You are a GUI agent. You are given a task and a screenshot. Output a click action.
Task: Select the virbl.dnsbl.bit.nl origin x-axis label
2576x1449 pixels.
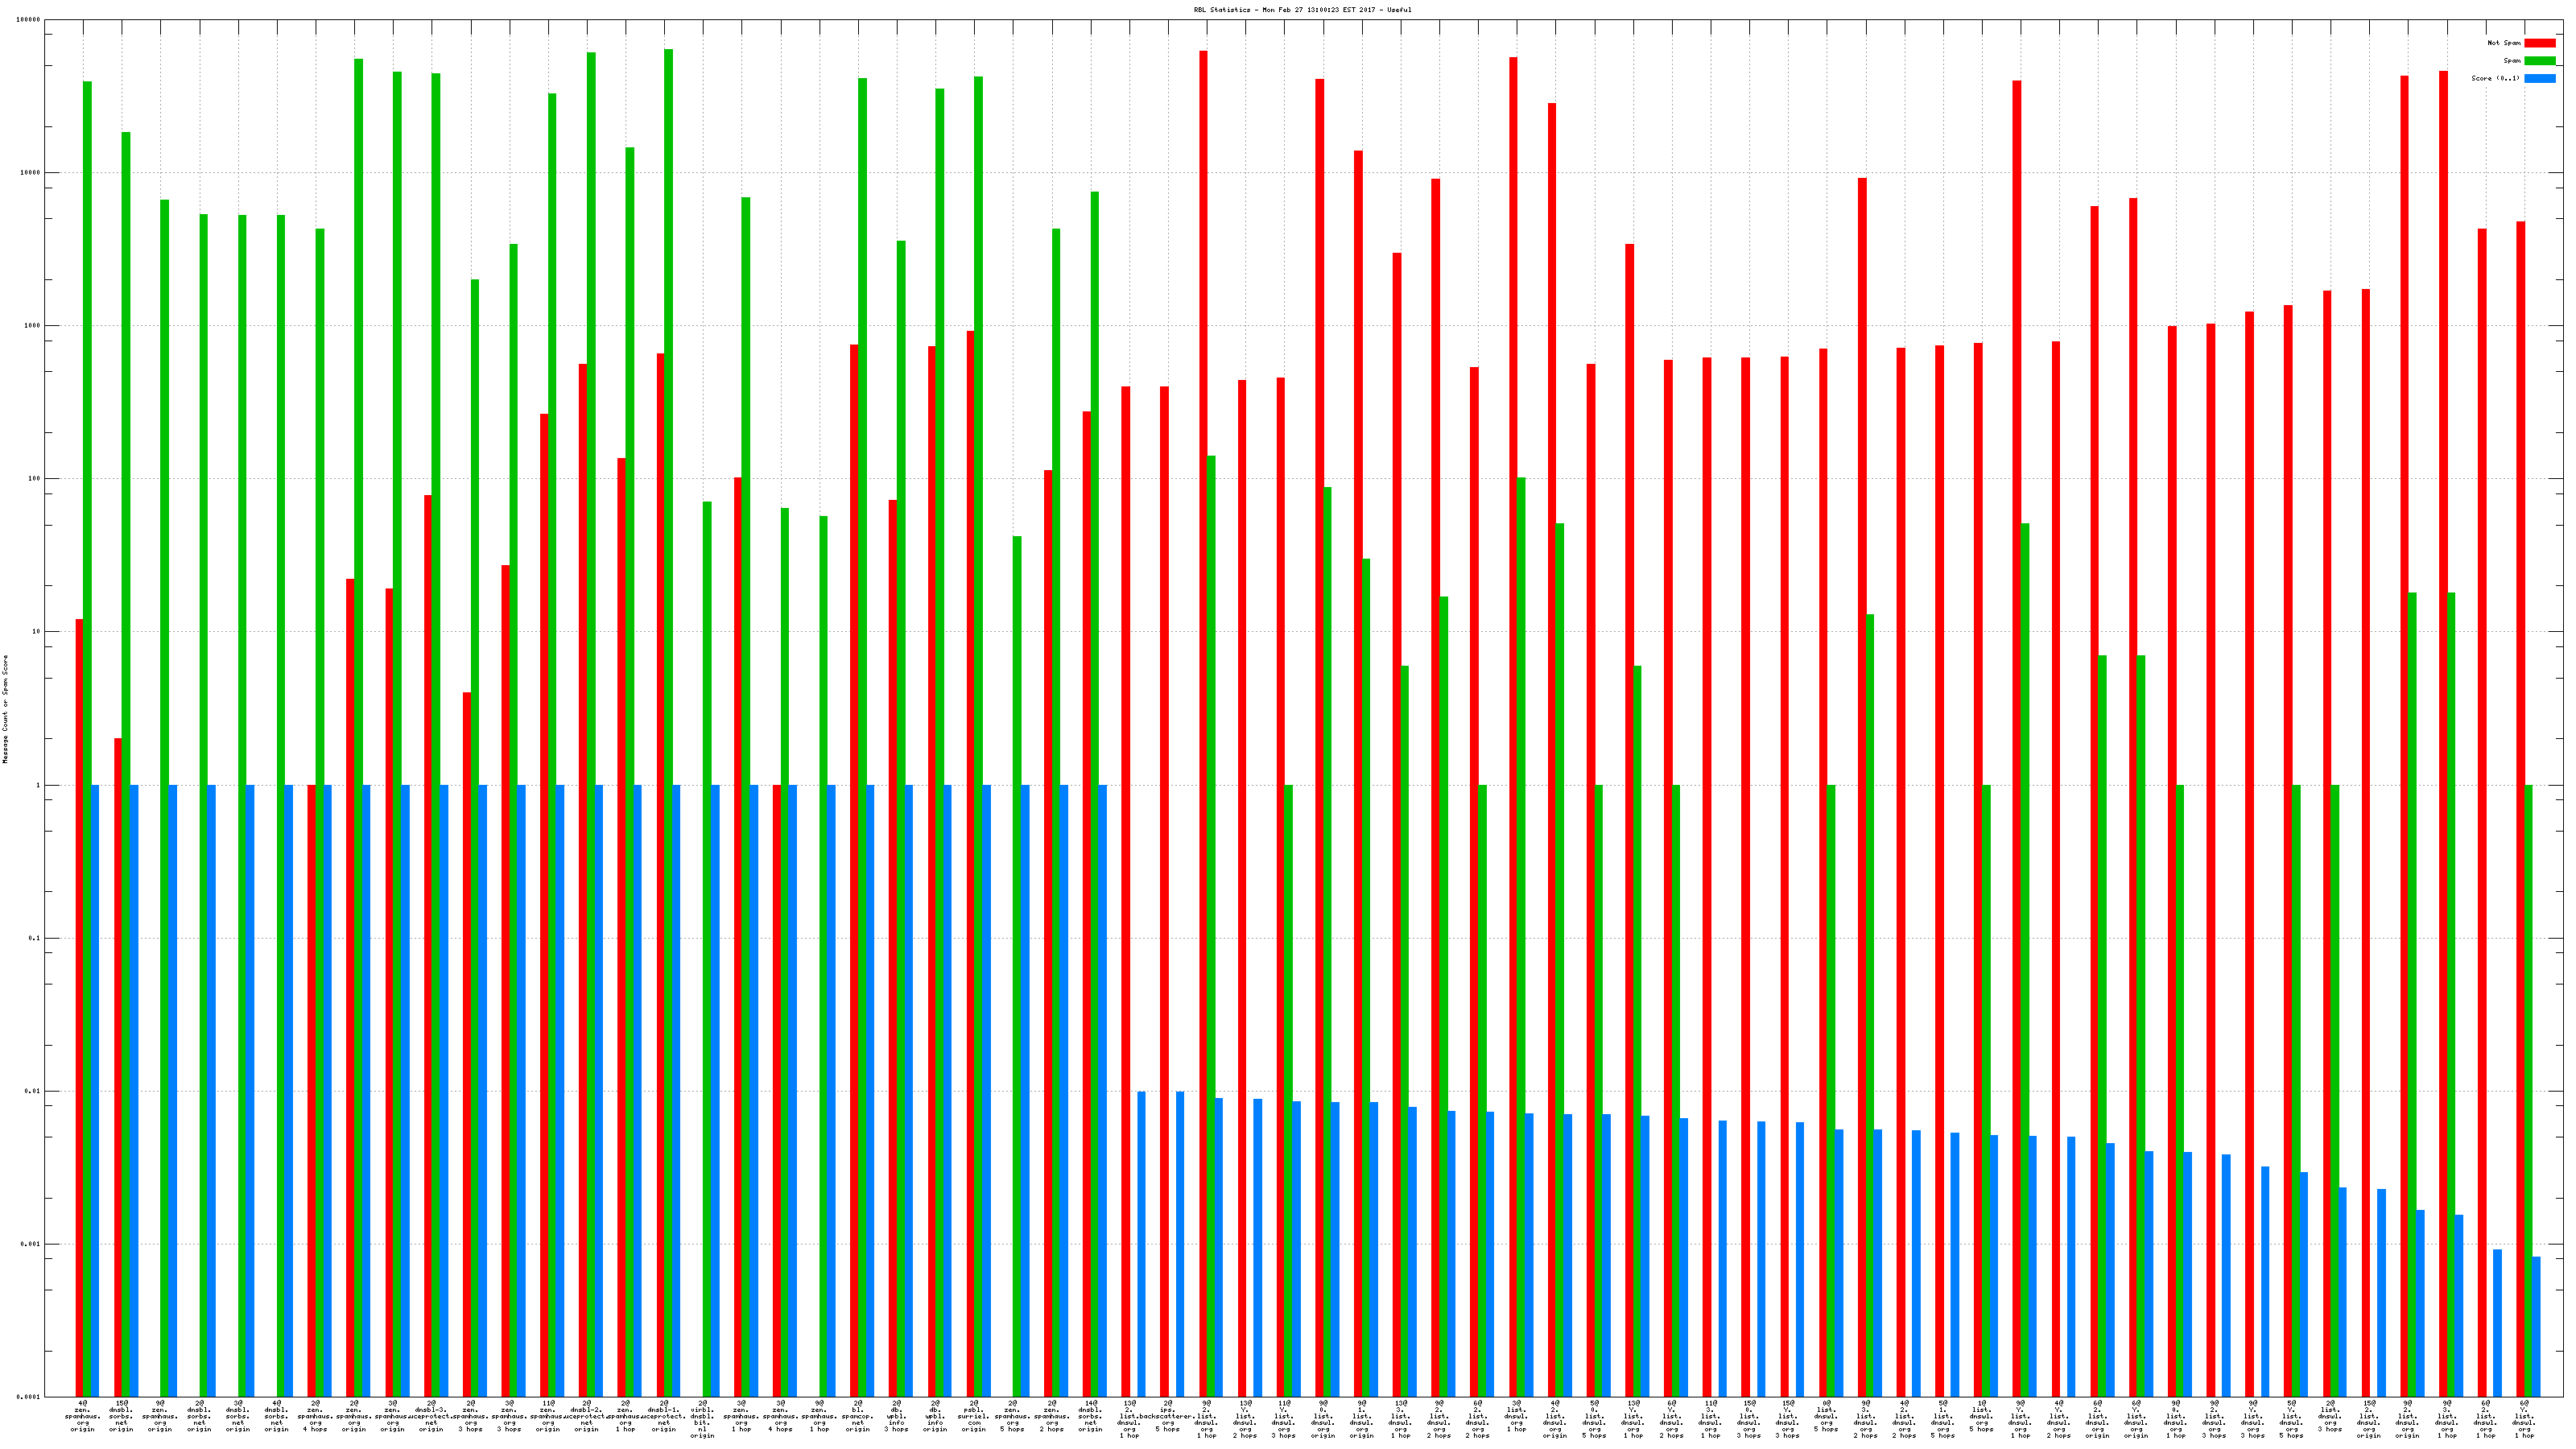[703, 1419]
